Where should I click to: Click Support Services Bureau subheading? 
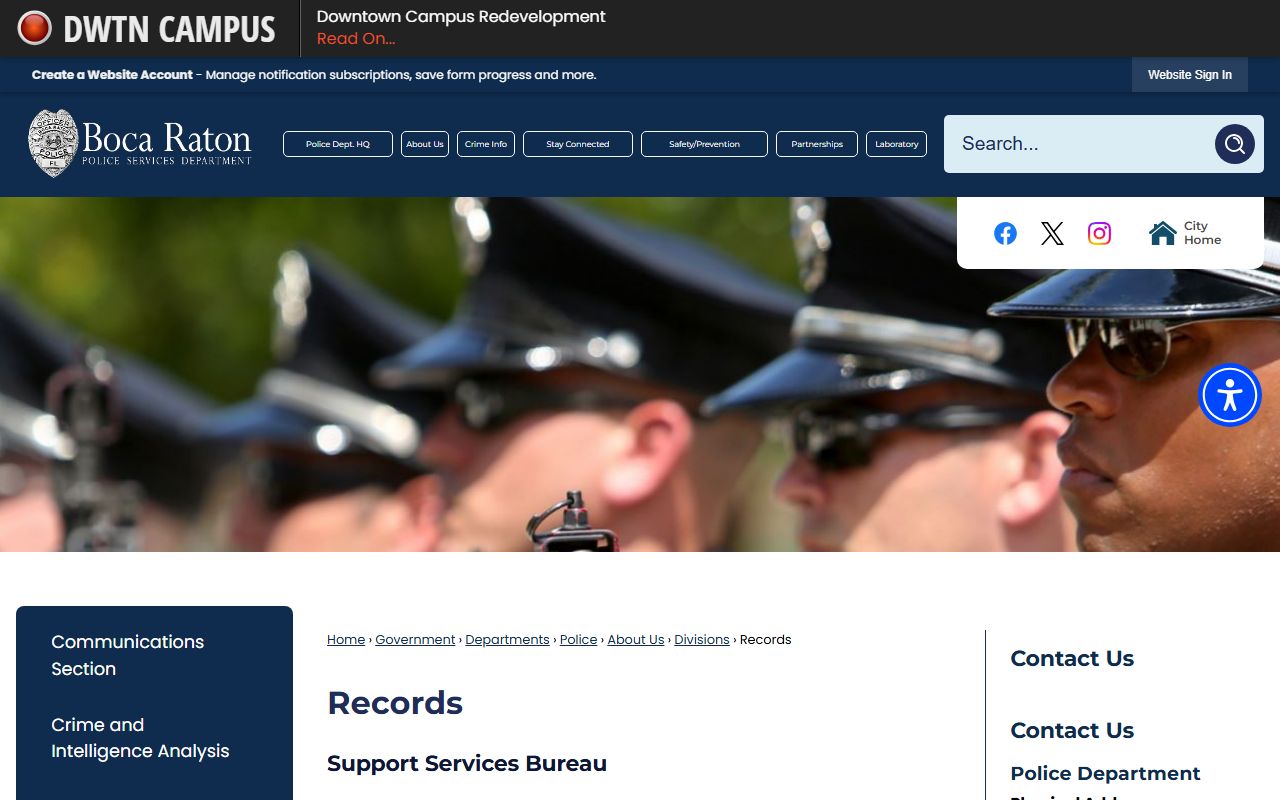(x=467, y=764)
